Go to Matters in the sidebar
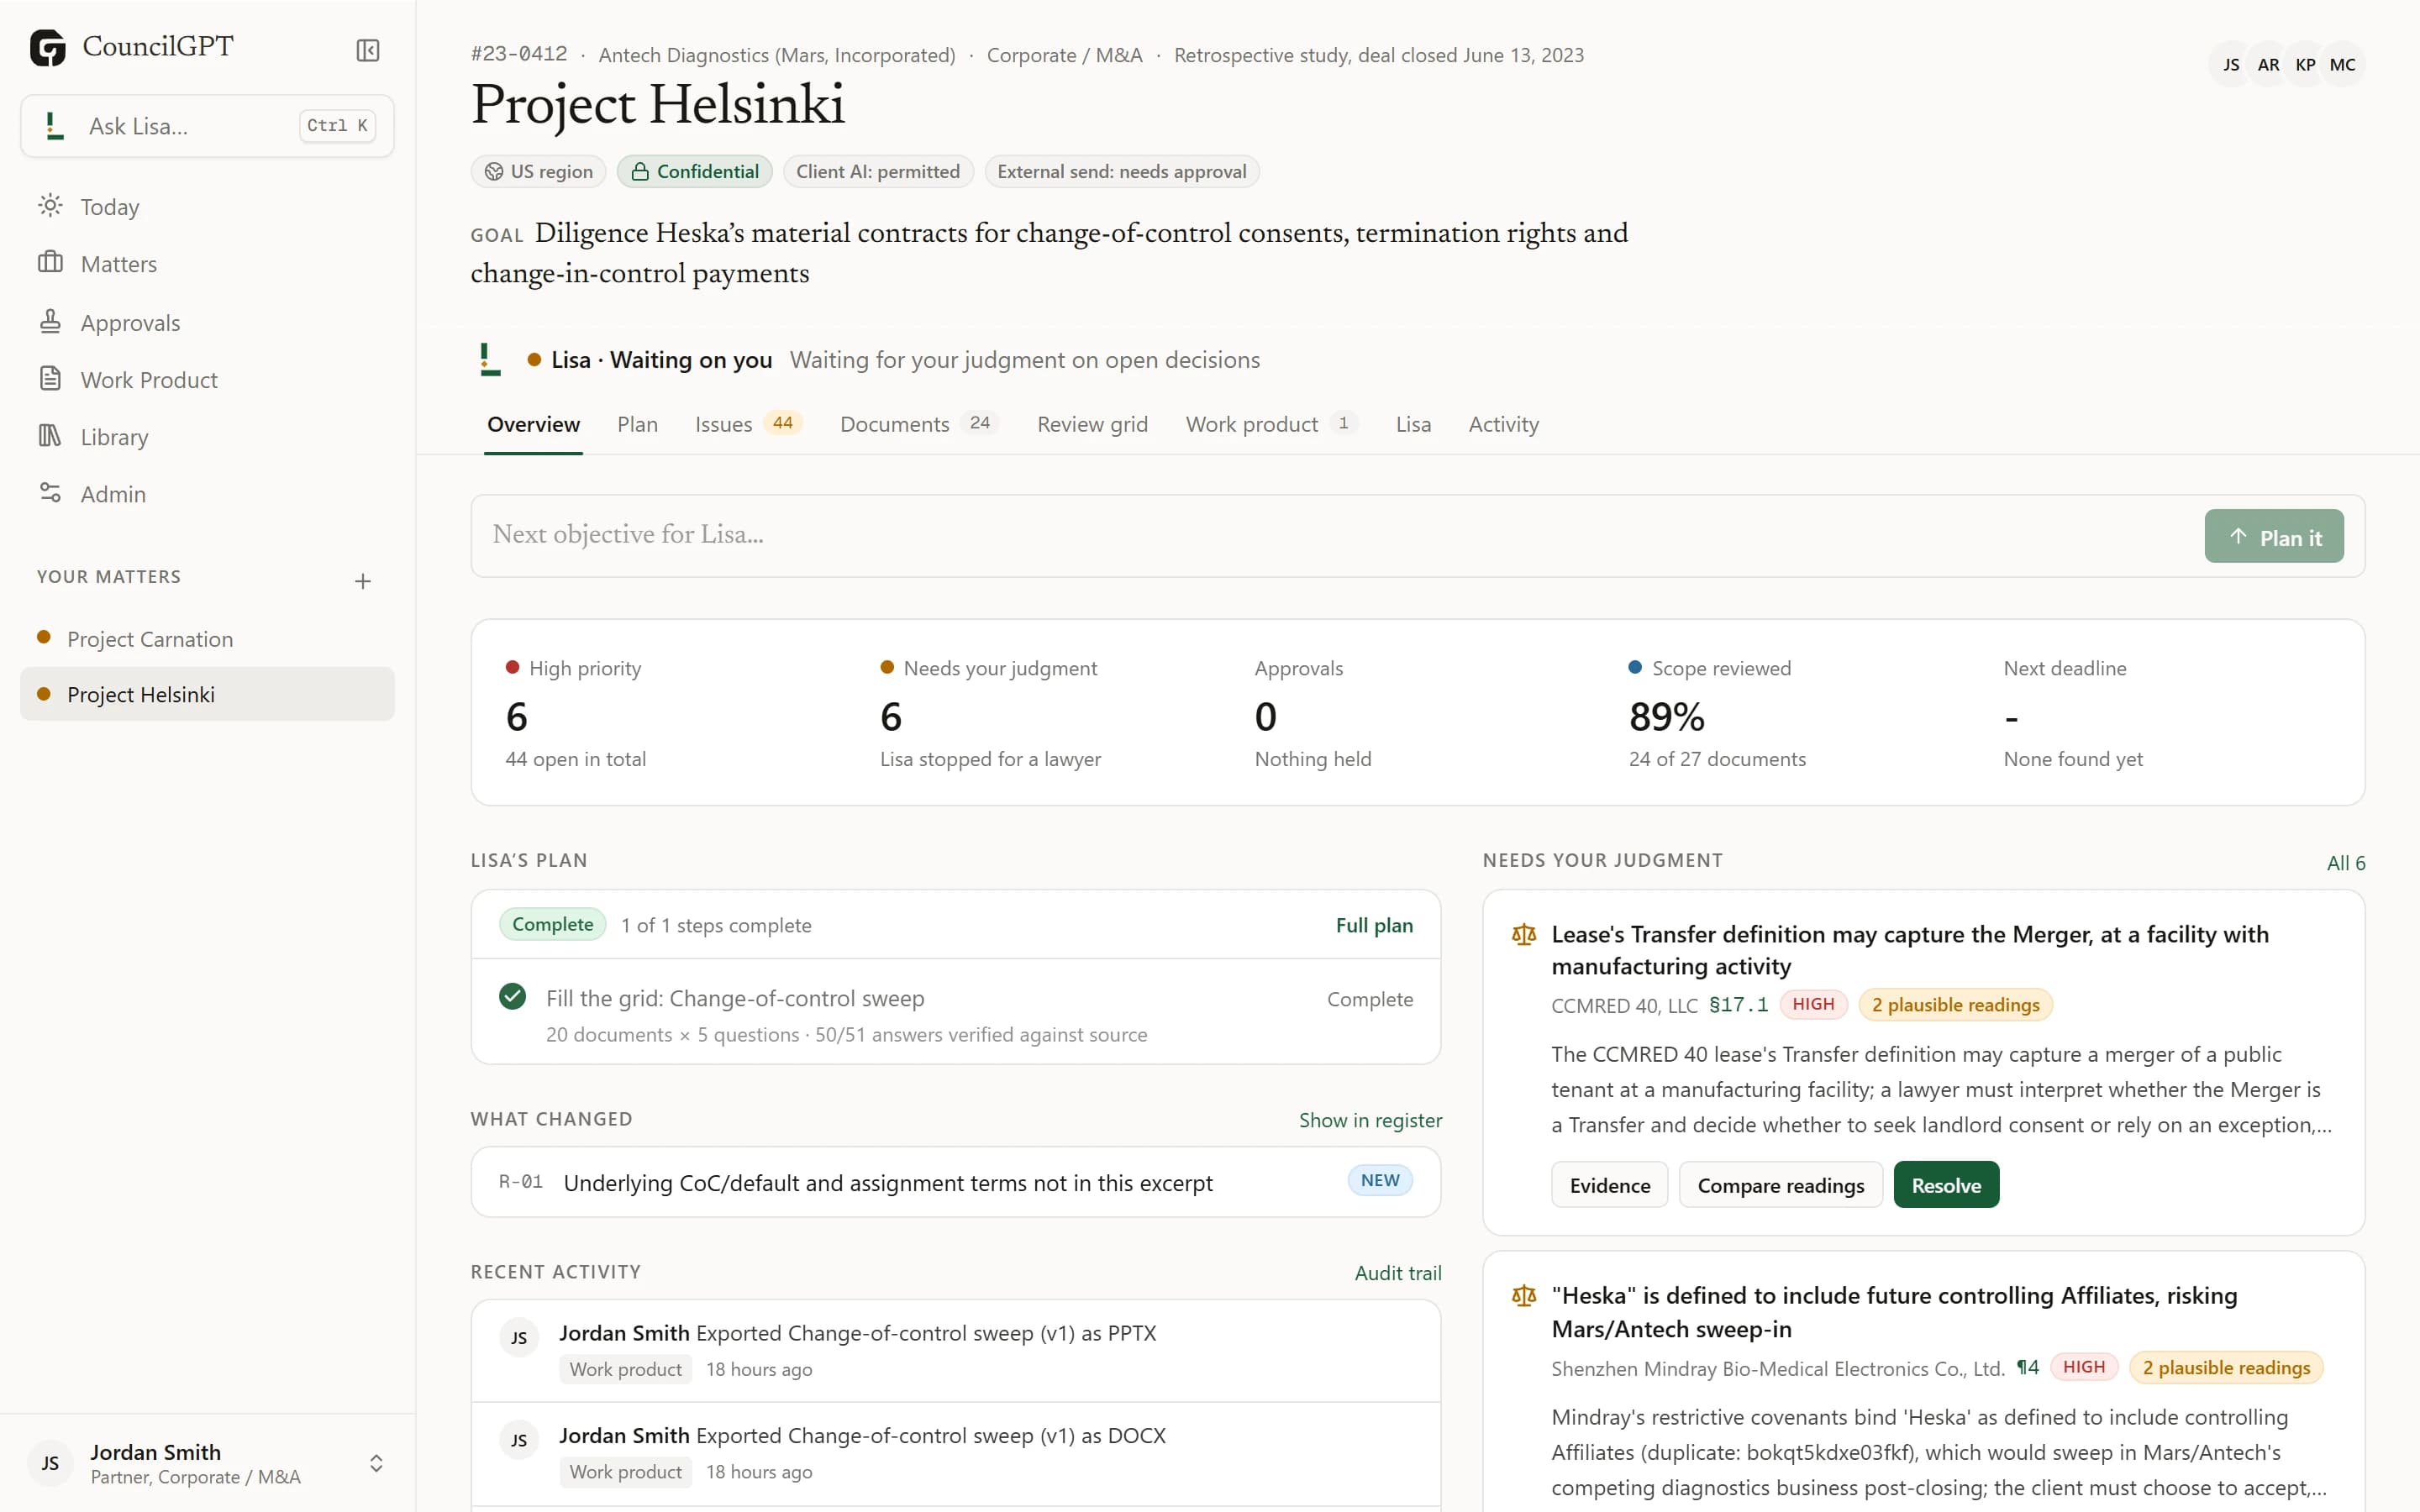Viewport: 2420px width, 1512px height. [x=208, y=263]
